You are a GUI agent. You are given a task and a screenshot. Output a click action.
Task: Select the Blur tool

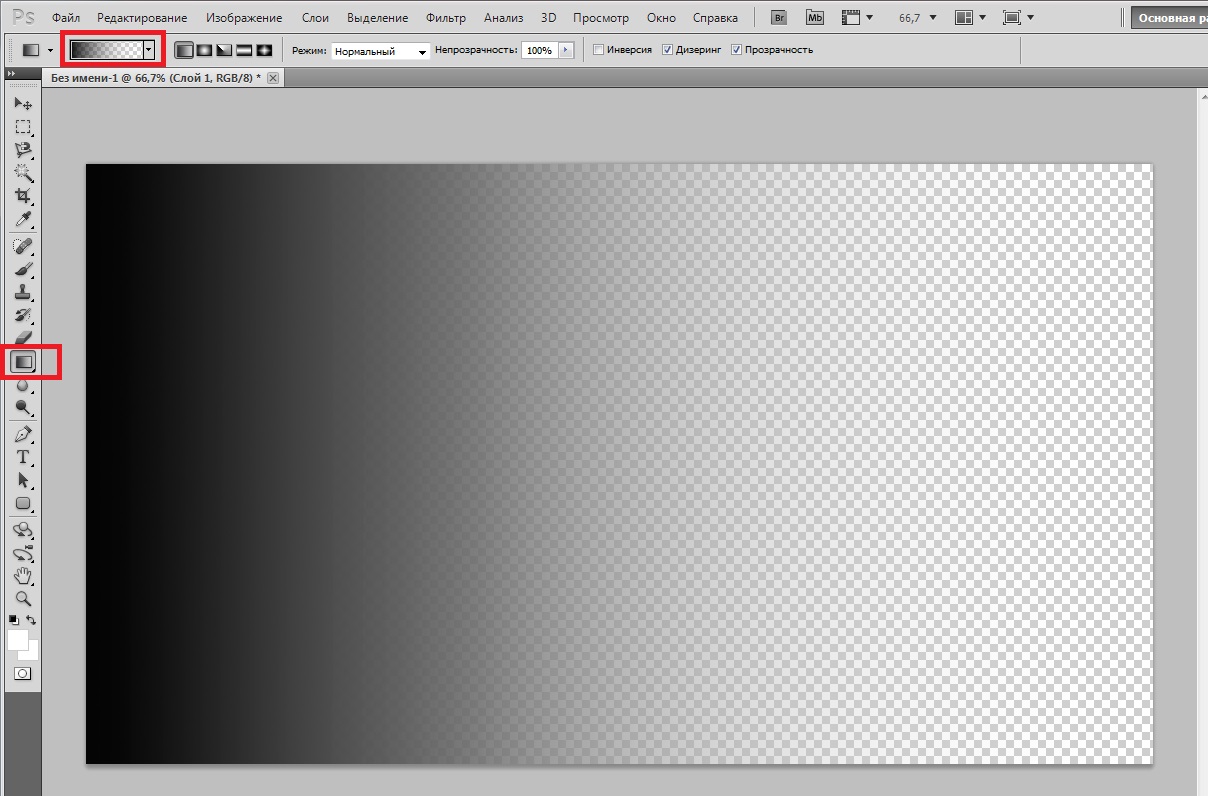tap(22, 385)
